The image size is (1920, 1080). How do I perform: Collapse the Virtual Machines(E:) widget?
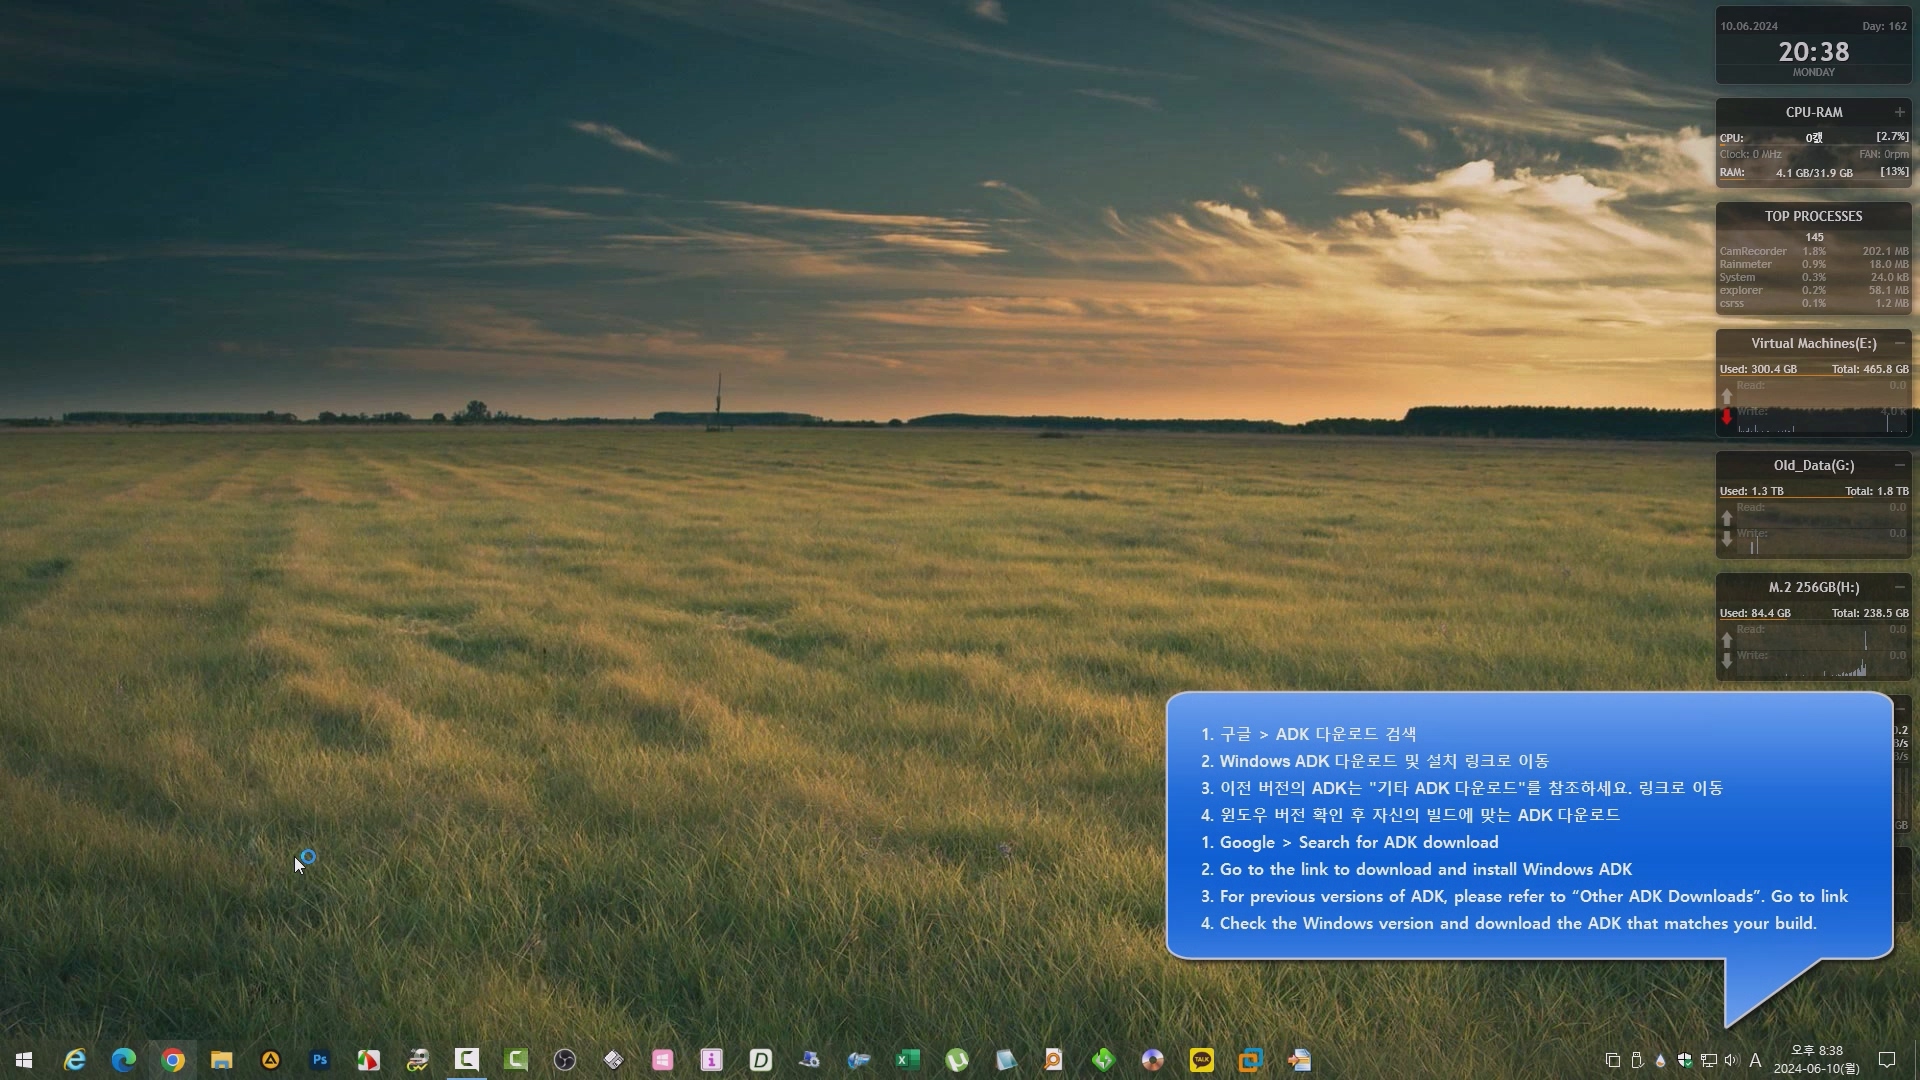(1899, 343)
